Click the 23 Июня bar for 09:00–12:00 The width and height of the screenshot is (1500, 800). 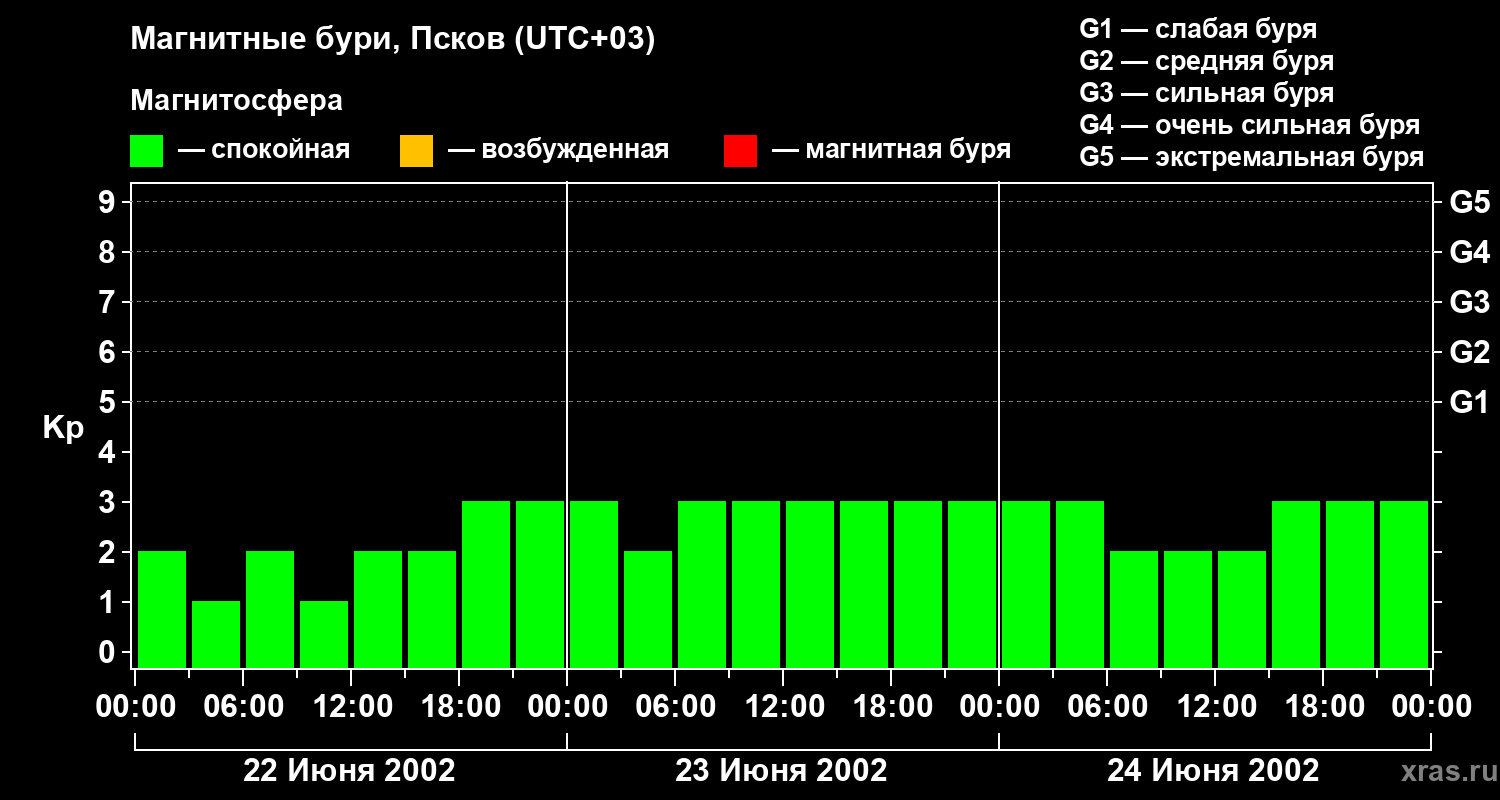pyautogui.click(x=756, y=584)
